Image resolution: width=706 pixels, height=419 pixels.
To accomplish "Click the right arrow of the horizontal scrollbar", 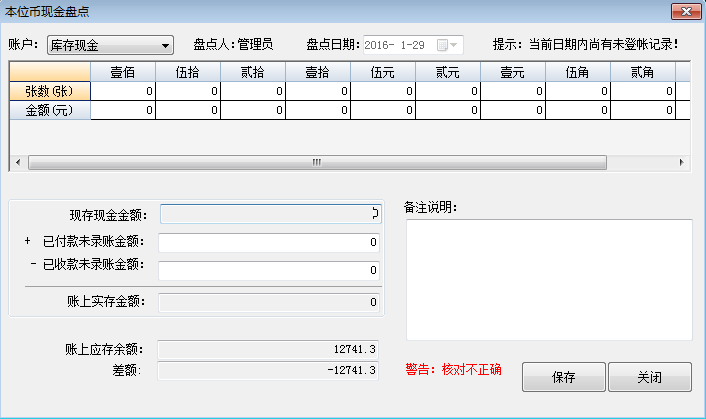I will (x=682, y=162).
